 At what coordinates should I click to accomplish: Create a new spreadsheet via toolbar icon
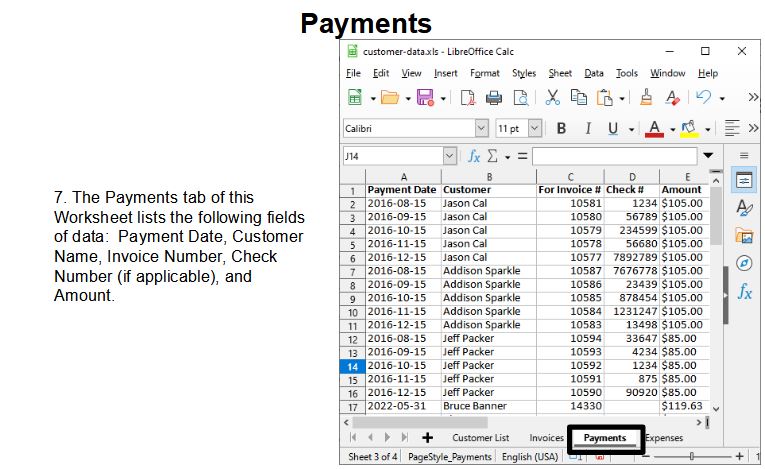coord(355,98)
